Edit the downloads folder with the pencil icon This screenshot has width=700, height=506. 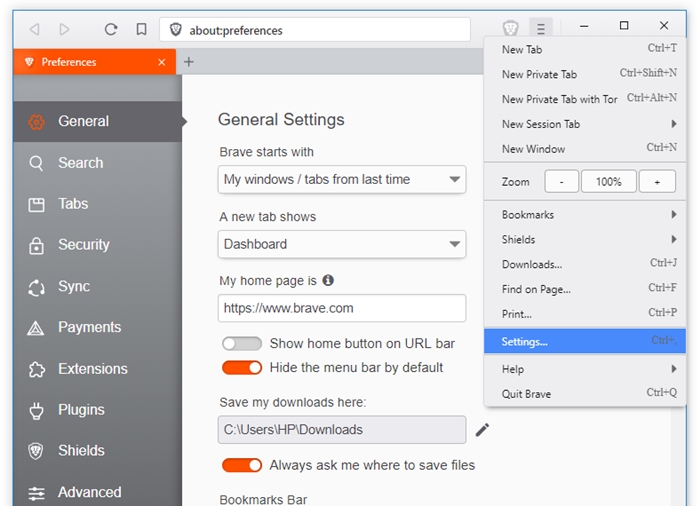point(482,430)
